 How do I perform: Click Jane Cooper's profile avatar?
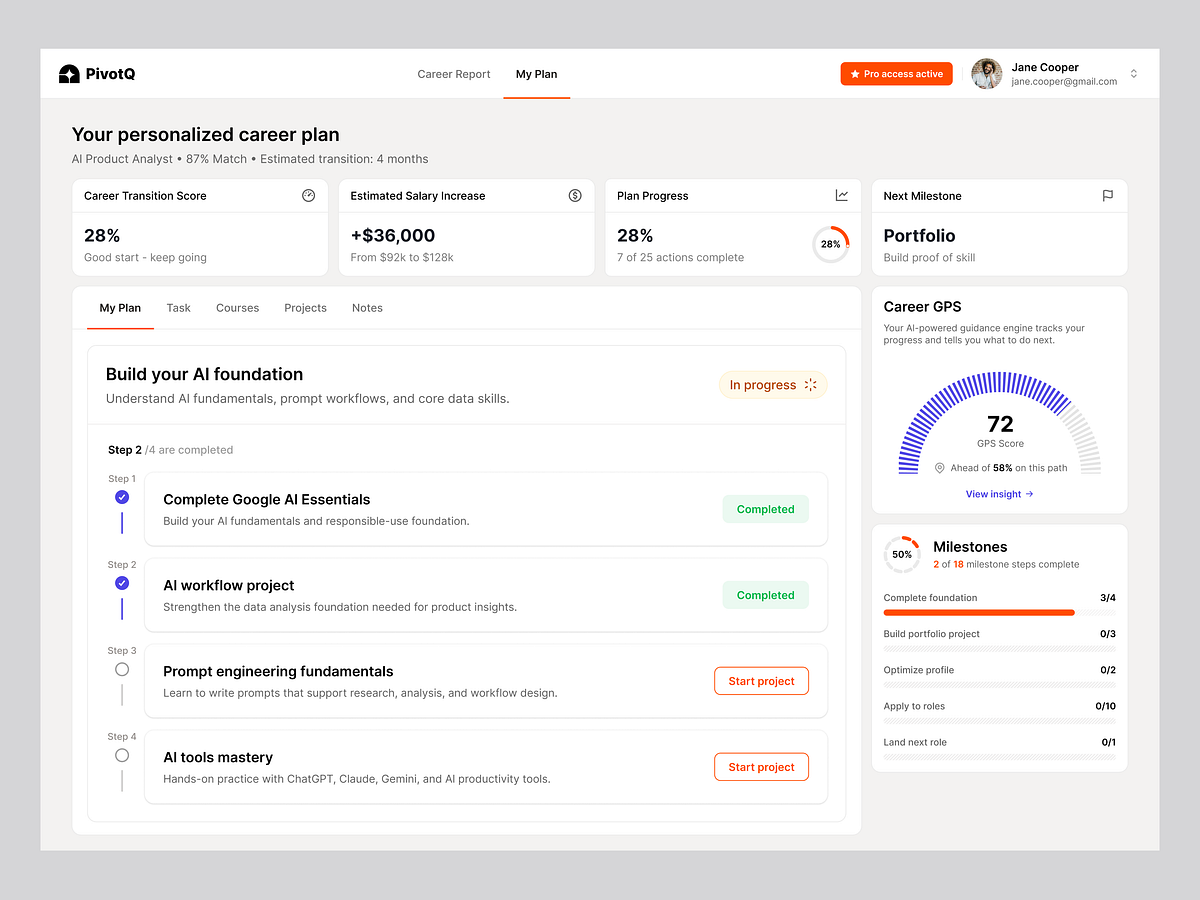pos(987,74)
